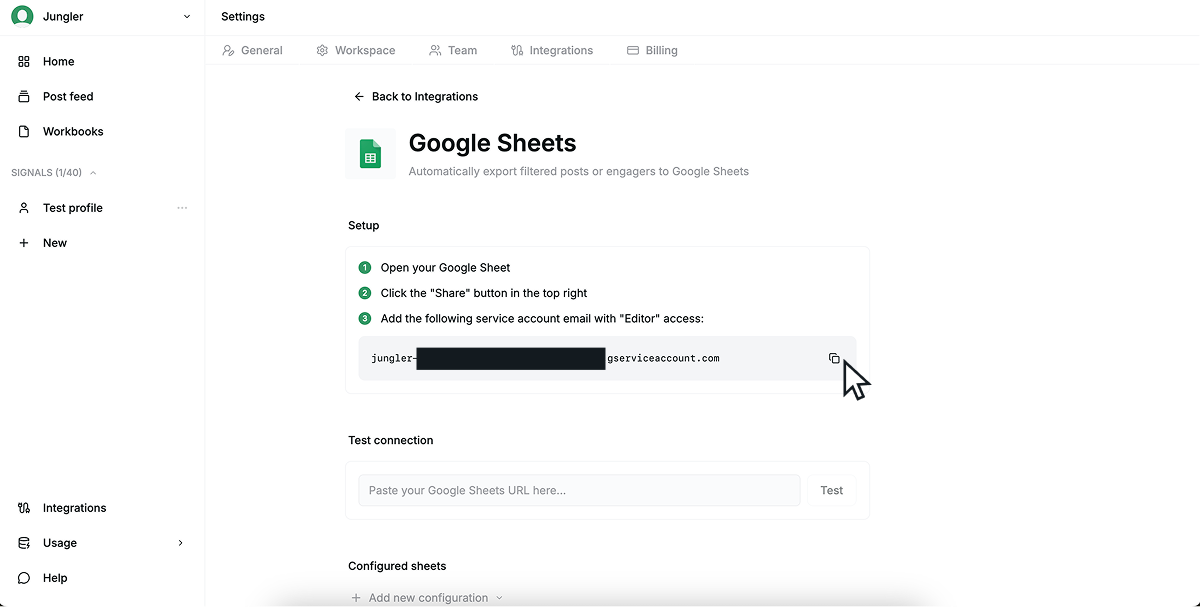Open the Team settings tab
Viewport: 1200px width, 607px height.
tap(453, 50)
